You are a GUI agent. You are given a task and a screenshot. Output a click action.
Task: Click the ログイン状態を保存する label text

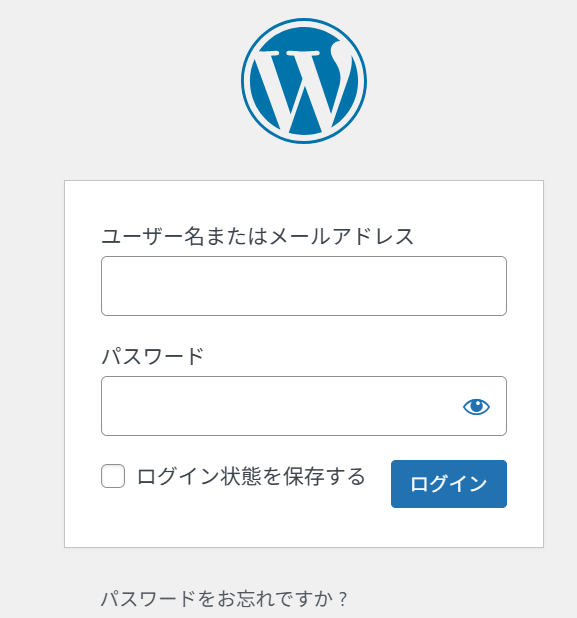251,476
